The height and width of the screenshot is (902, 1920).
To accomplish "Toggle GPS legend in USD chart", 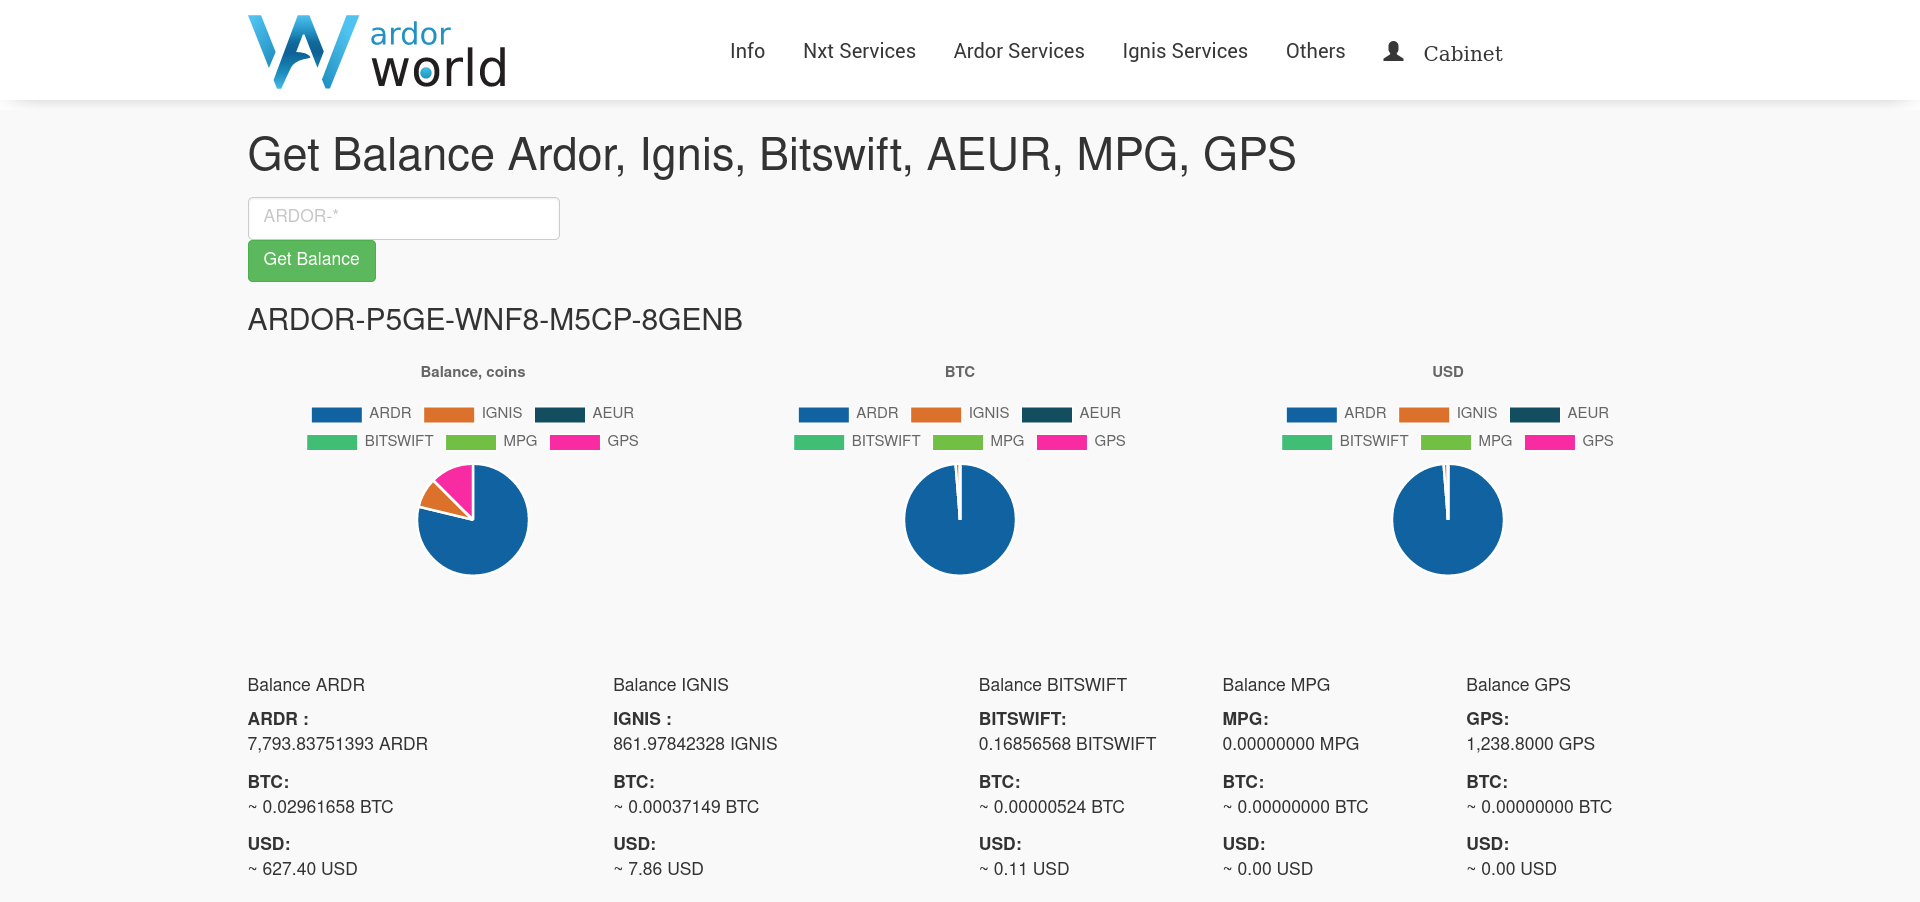I will click(1569, 441).
